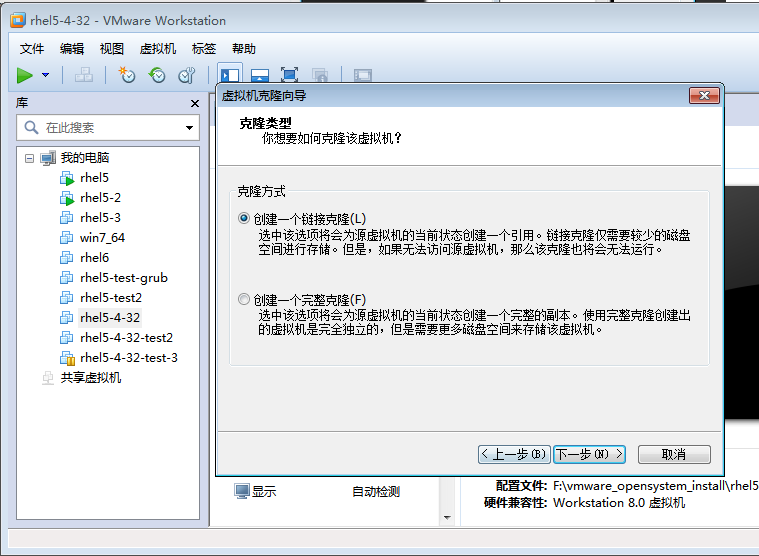Viewport: 759px width, 556px height.
Task: Toggle the thumbnail bar toolbar icon
Action: pos(259,75)
